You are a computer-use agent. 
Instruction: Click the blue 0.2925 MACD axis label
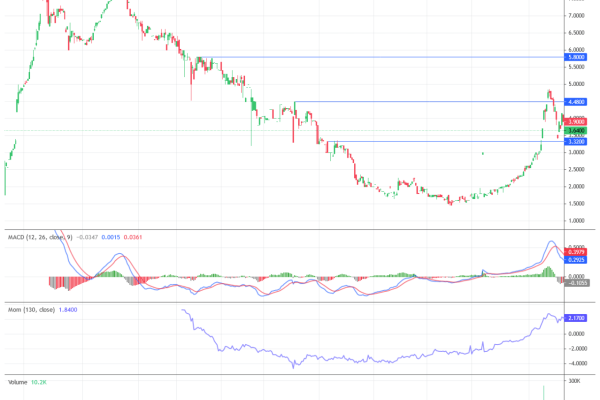577,260
